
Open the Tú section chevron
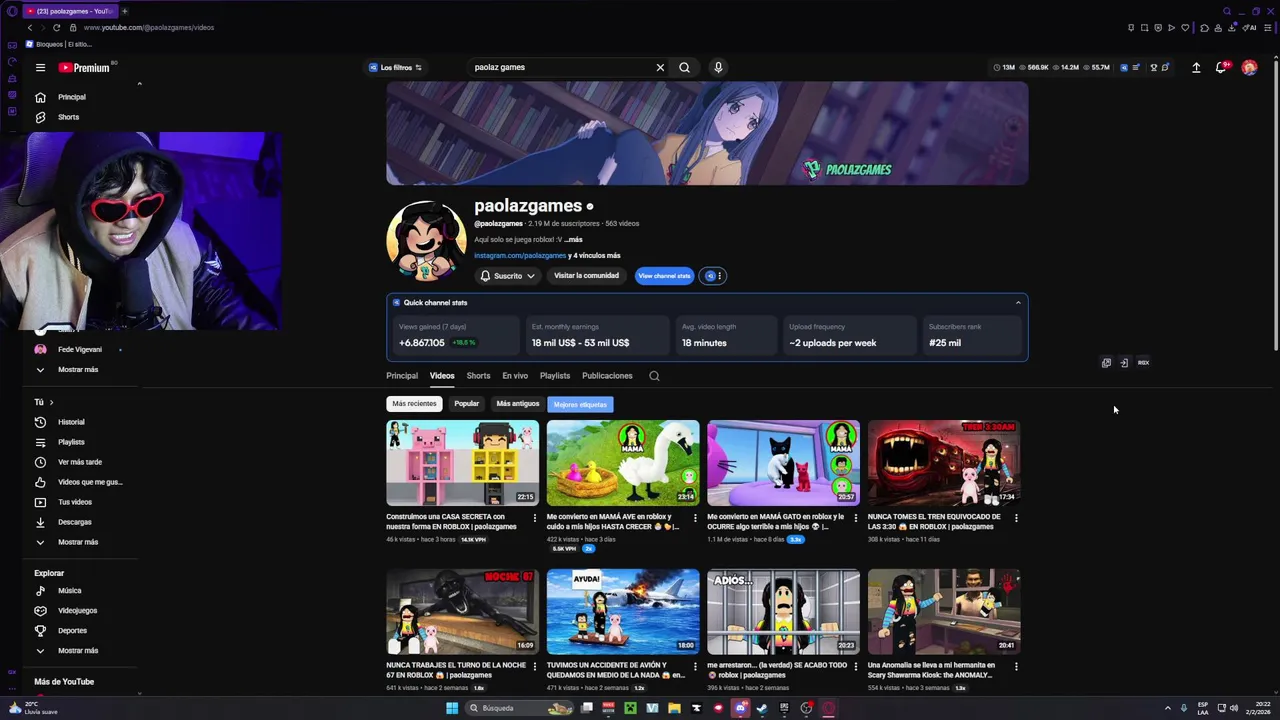tap(51, 402)
